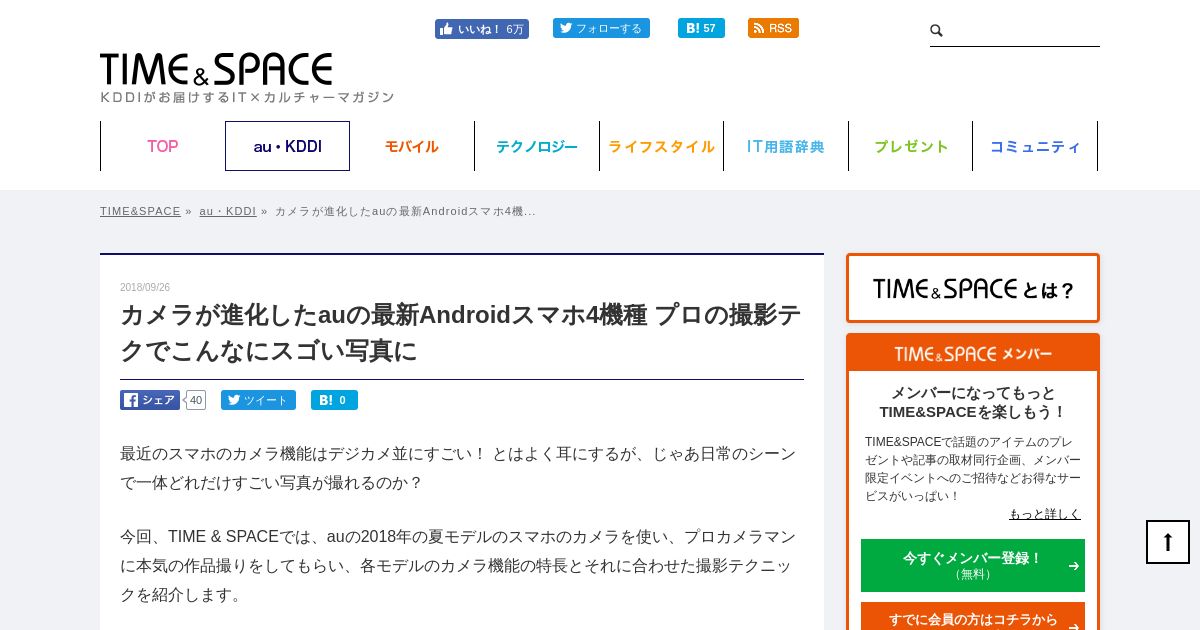Click the TIME&SPACE メンバー panel header
This screenshot has height=630, width=1200.
tap(973, 354)
